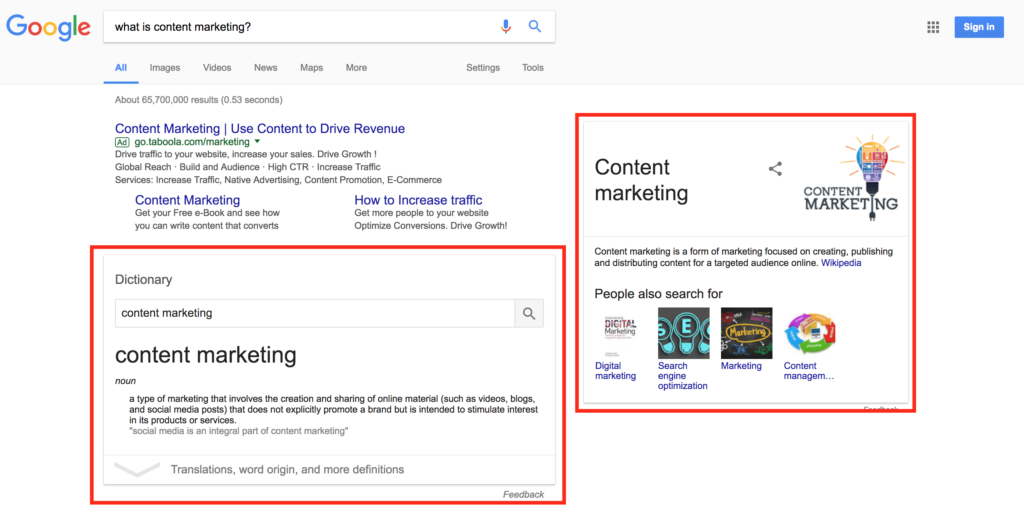Image resolution: width=1024 pixels, height=507 pixels.
Task: Share the Content marketing knowledge panel
Action: click(x=775, y=169)
